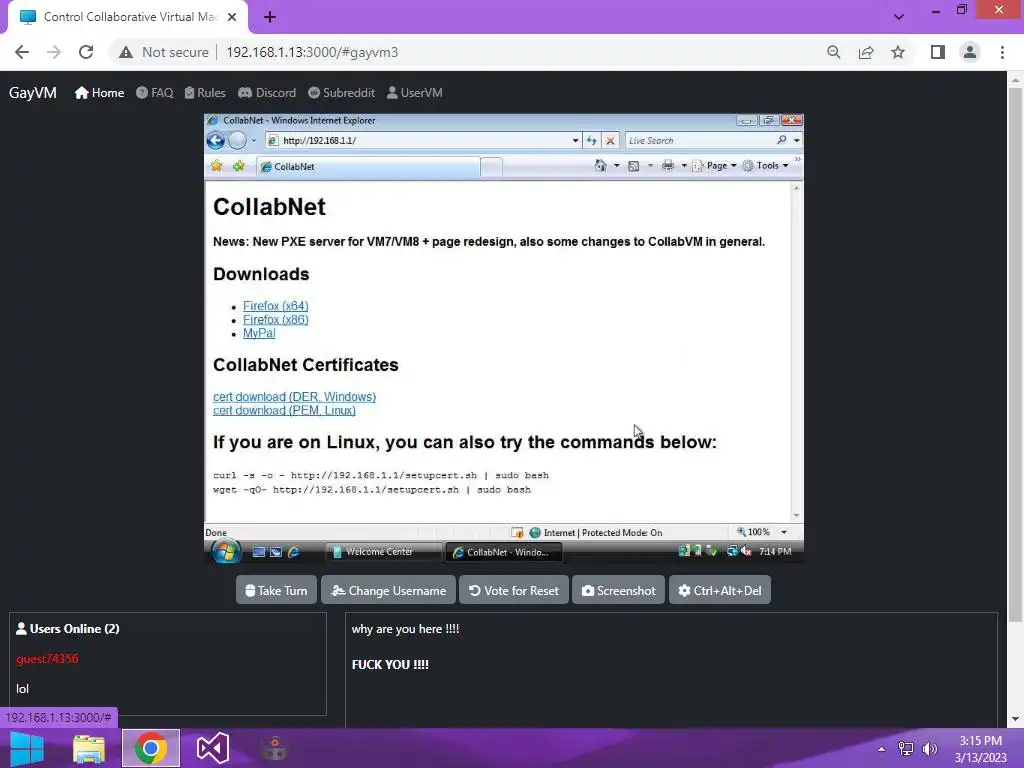
Task: Expand the IE address bar dropdown arrow
Action: pos(575,140)
